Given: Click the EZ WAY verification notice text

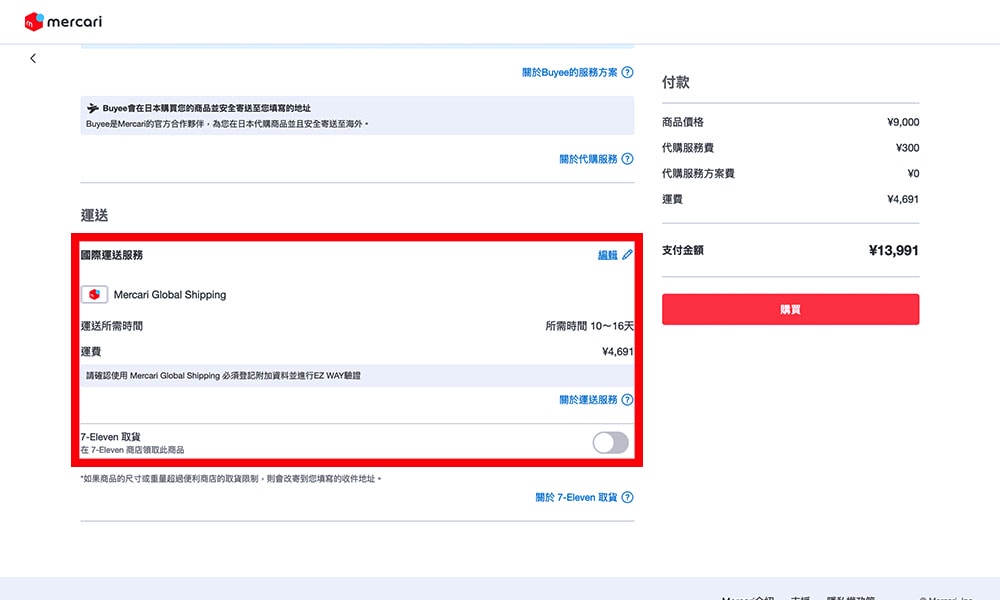Looking at the screenshot, I should point(223,376).
